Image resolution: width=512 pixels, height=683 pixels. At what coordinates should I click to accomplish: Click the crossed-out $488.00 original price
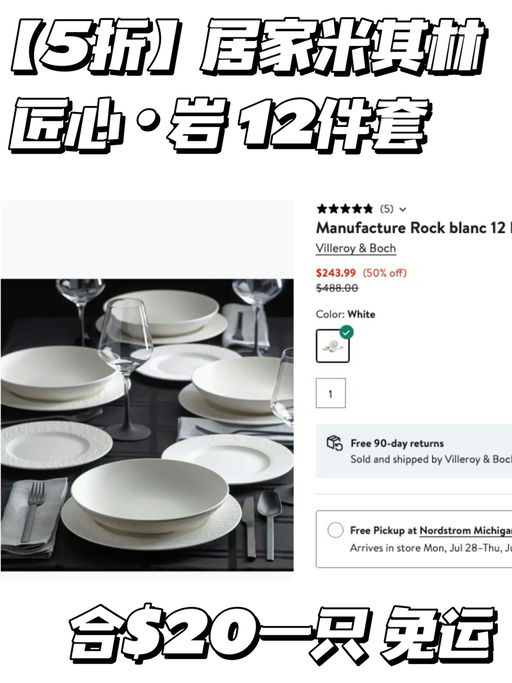(x=337, y=288)
